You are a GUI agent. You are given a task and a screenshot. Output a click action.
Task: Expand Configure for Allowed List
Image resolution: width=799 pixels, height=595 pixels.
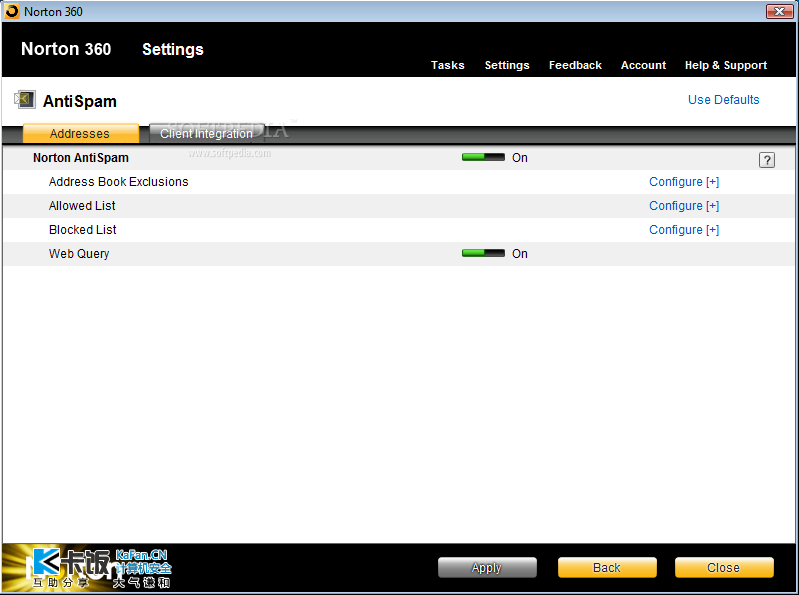pos(684,206)
